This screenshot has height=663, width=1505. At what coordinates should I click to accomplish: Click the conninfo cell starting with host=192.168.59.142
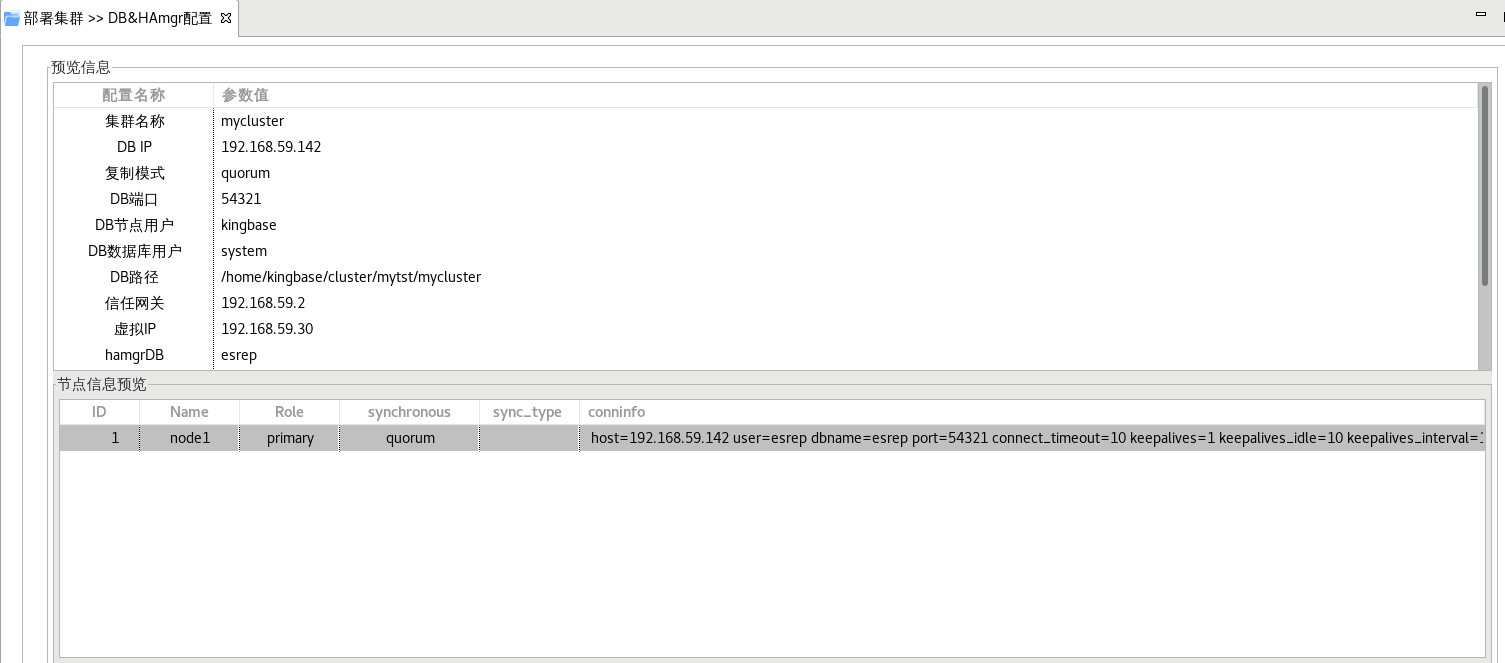point(1030,438)
